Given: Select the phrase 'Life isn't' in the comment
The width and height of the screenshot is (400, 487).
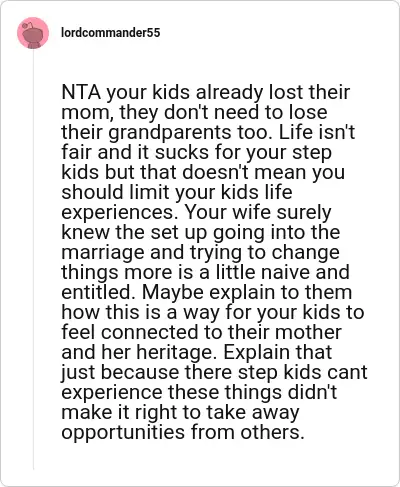Looking at the screenshot, I should tap(317, 132).
